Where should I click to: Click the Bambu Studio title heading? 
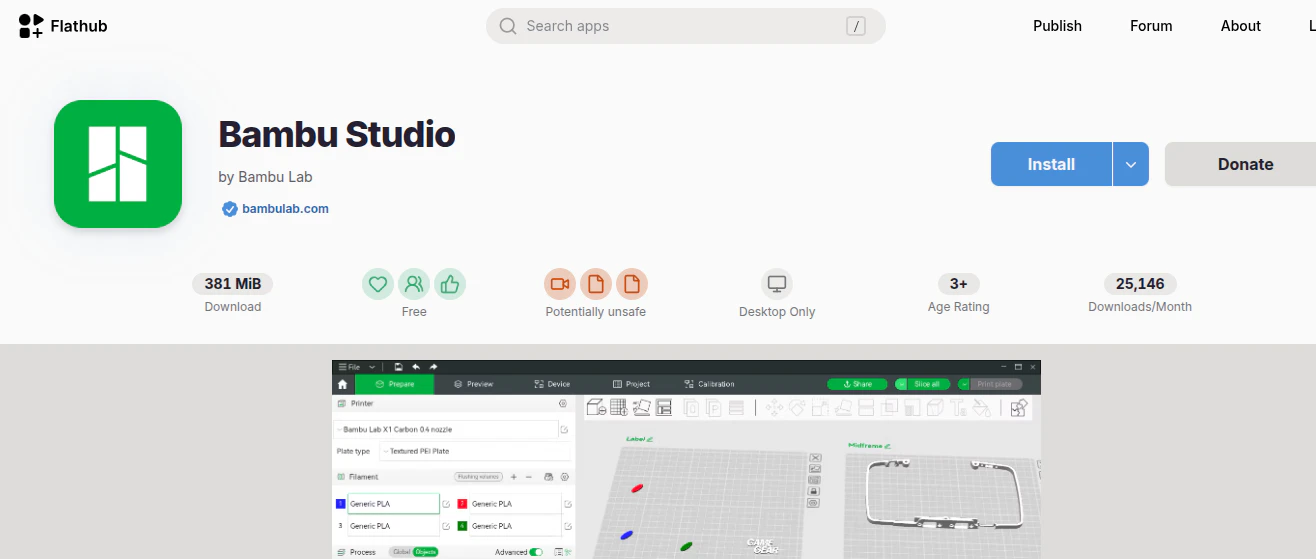(x=337, y=134)
